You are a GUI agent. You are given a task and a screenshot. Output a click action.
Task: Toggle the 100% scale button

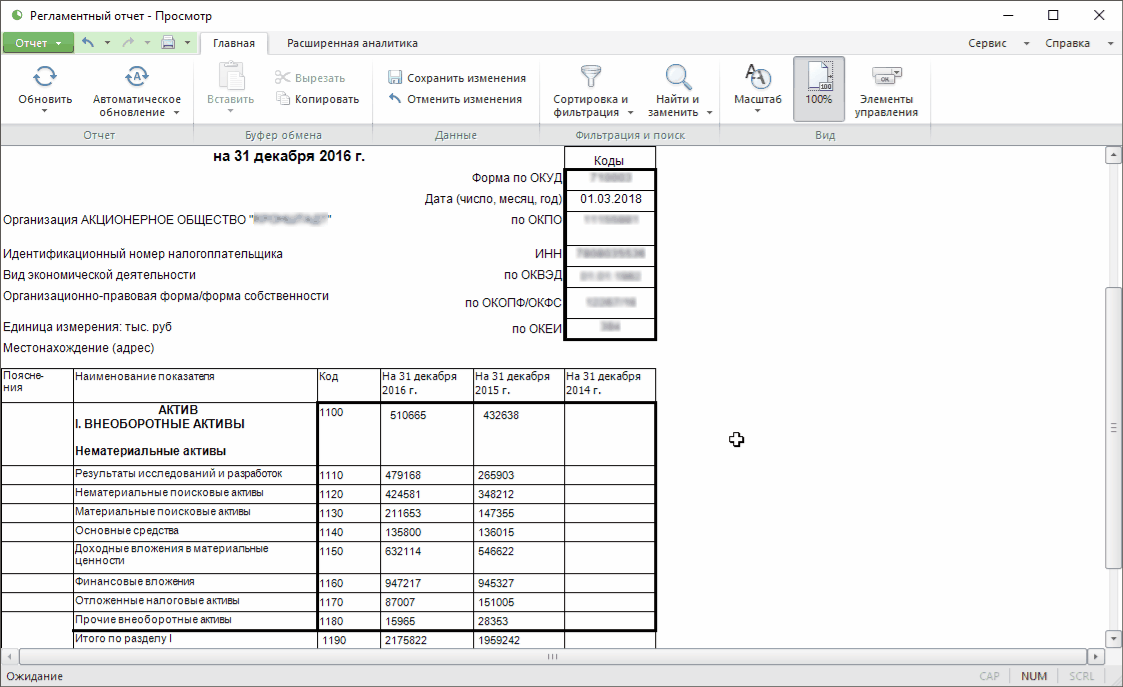[819, 89]
